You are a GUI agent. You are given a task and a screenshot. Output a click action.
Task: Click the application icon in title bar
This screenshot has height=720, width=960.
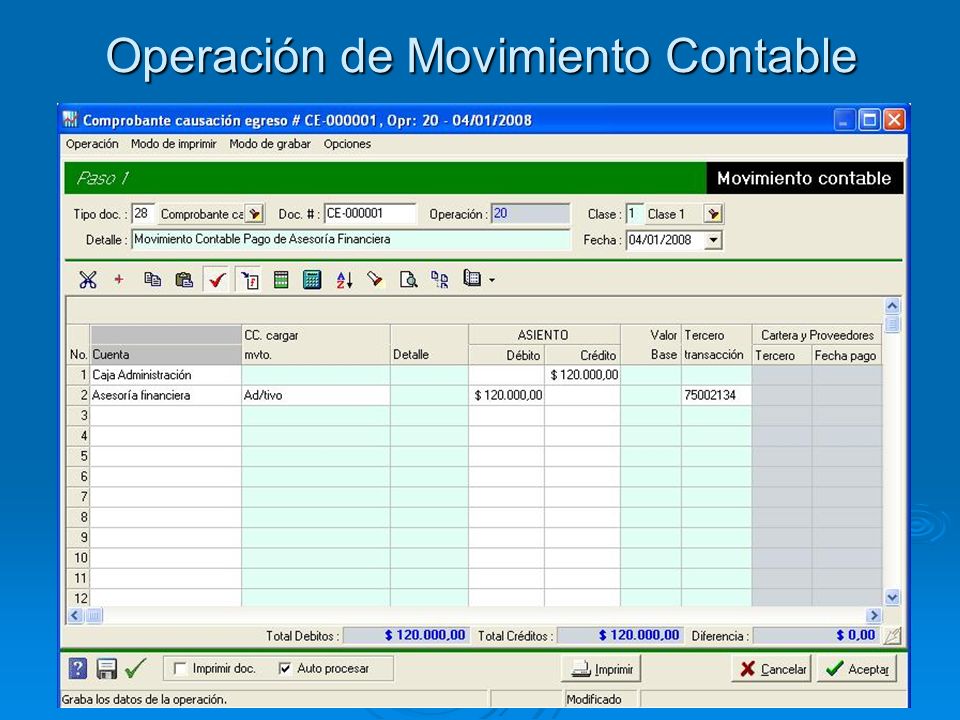click(x=70, y=119)
